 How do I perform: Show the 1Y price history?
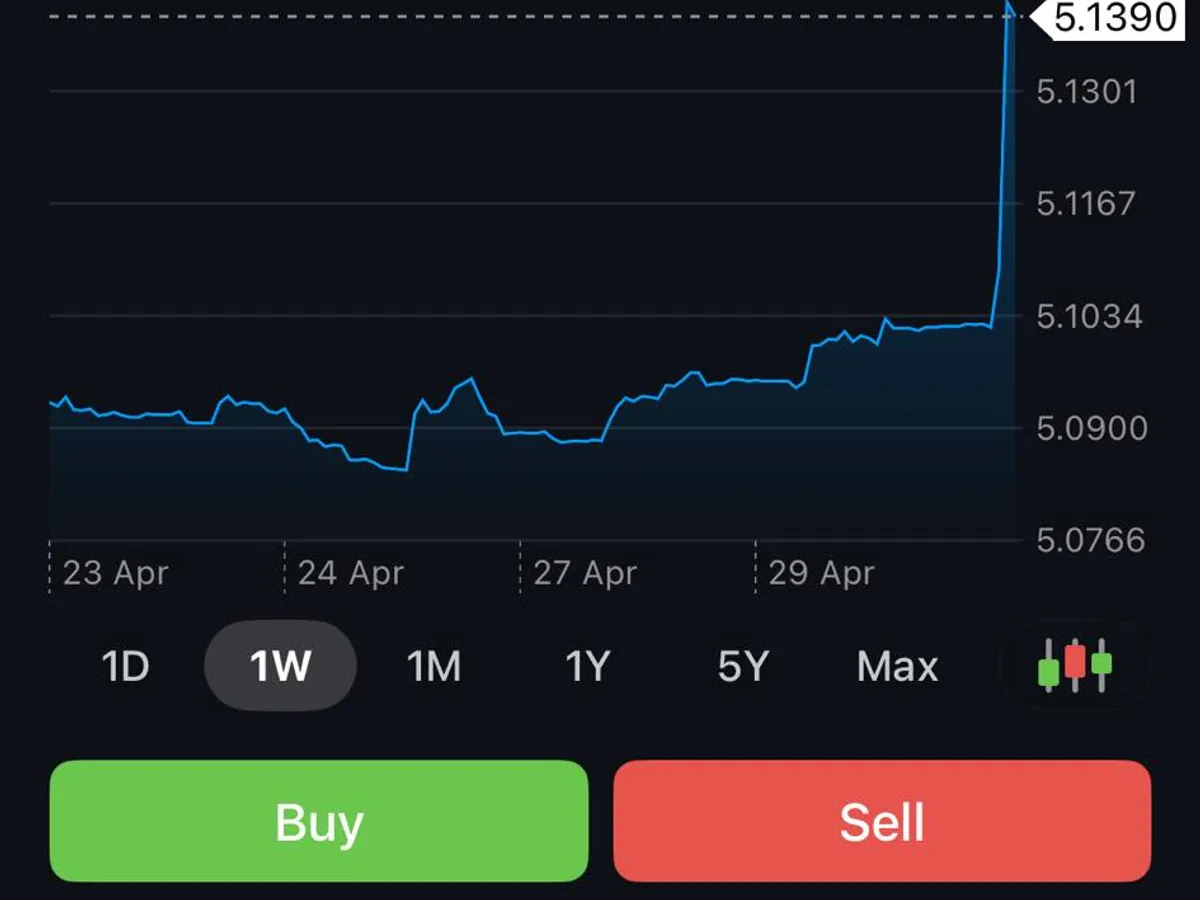[x=588, y=666]
